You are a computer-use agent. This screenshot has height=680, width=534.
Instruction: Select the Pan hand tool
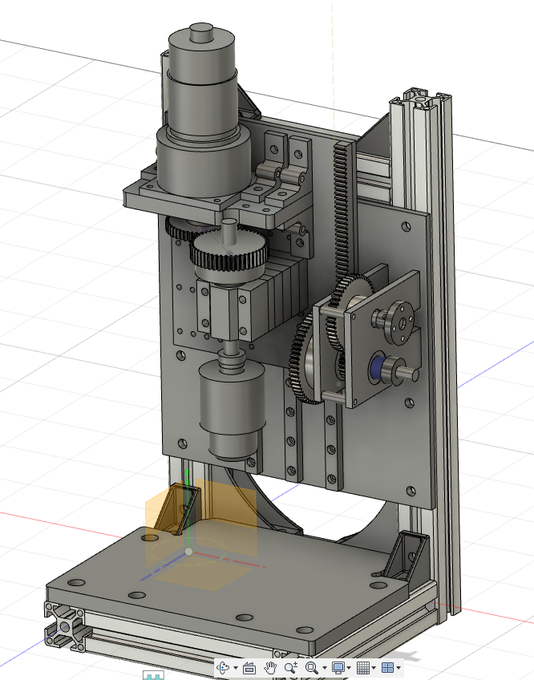(270, 667)
